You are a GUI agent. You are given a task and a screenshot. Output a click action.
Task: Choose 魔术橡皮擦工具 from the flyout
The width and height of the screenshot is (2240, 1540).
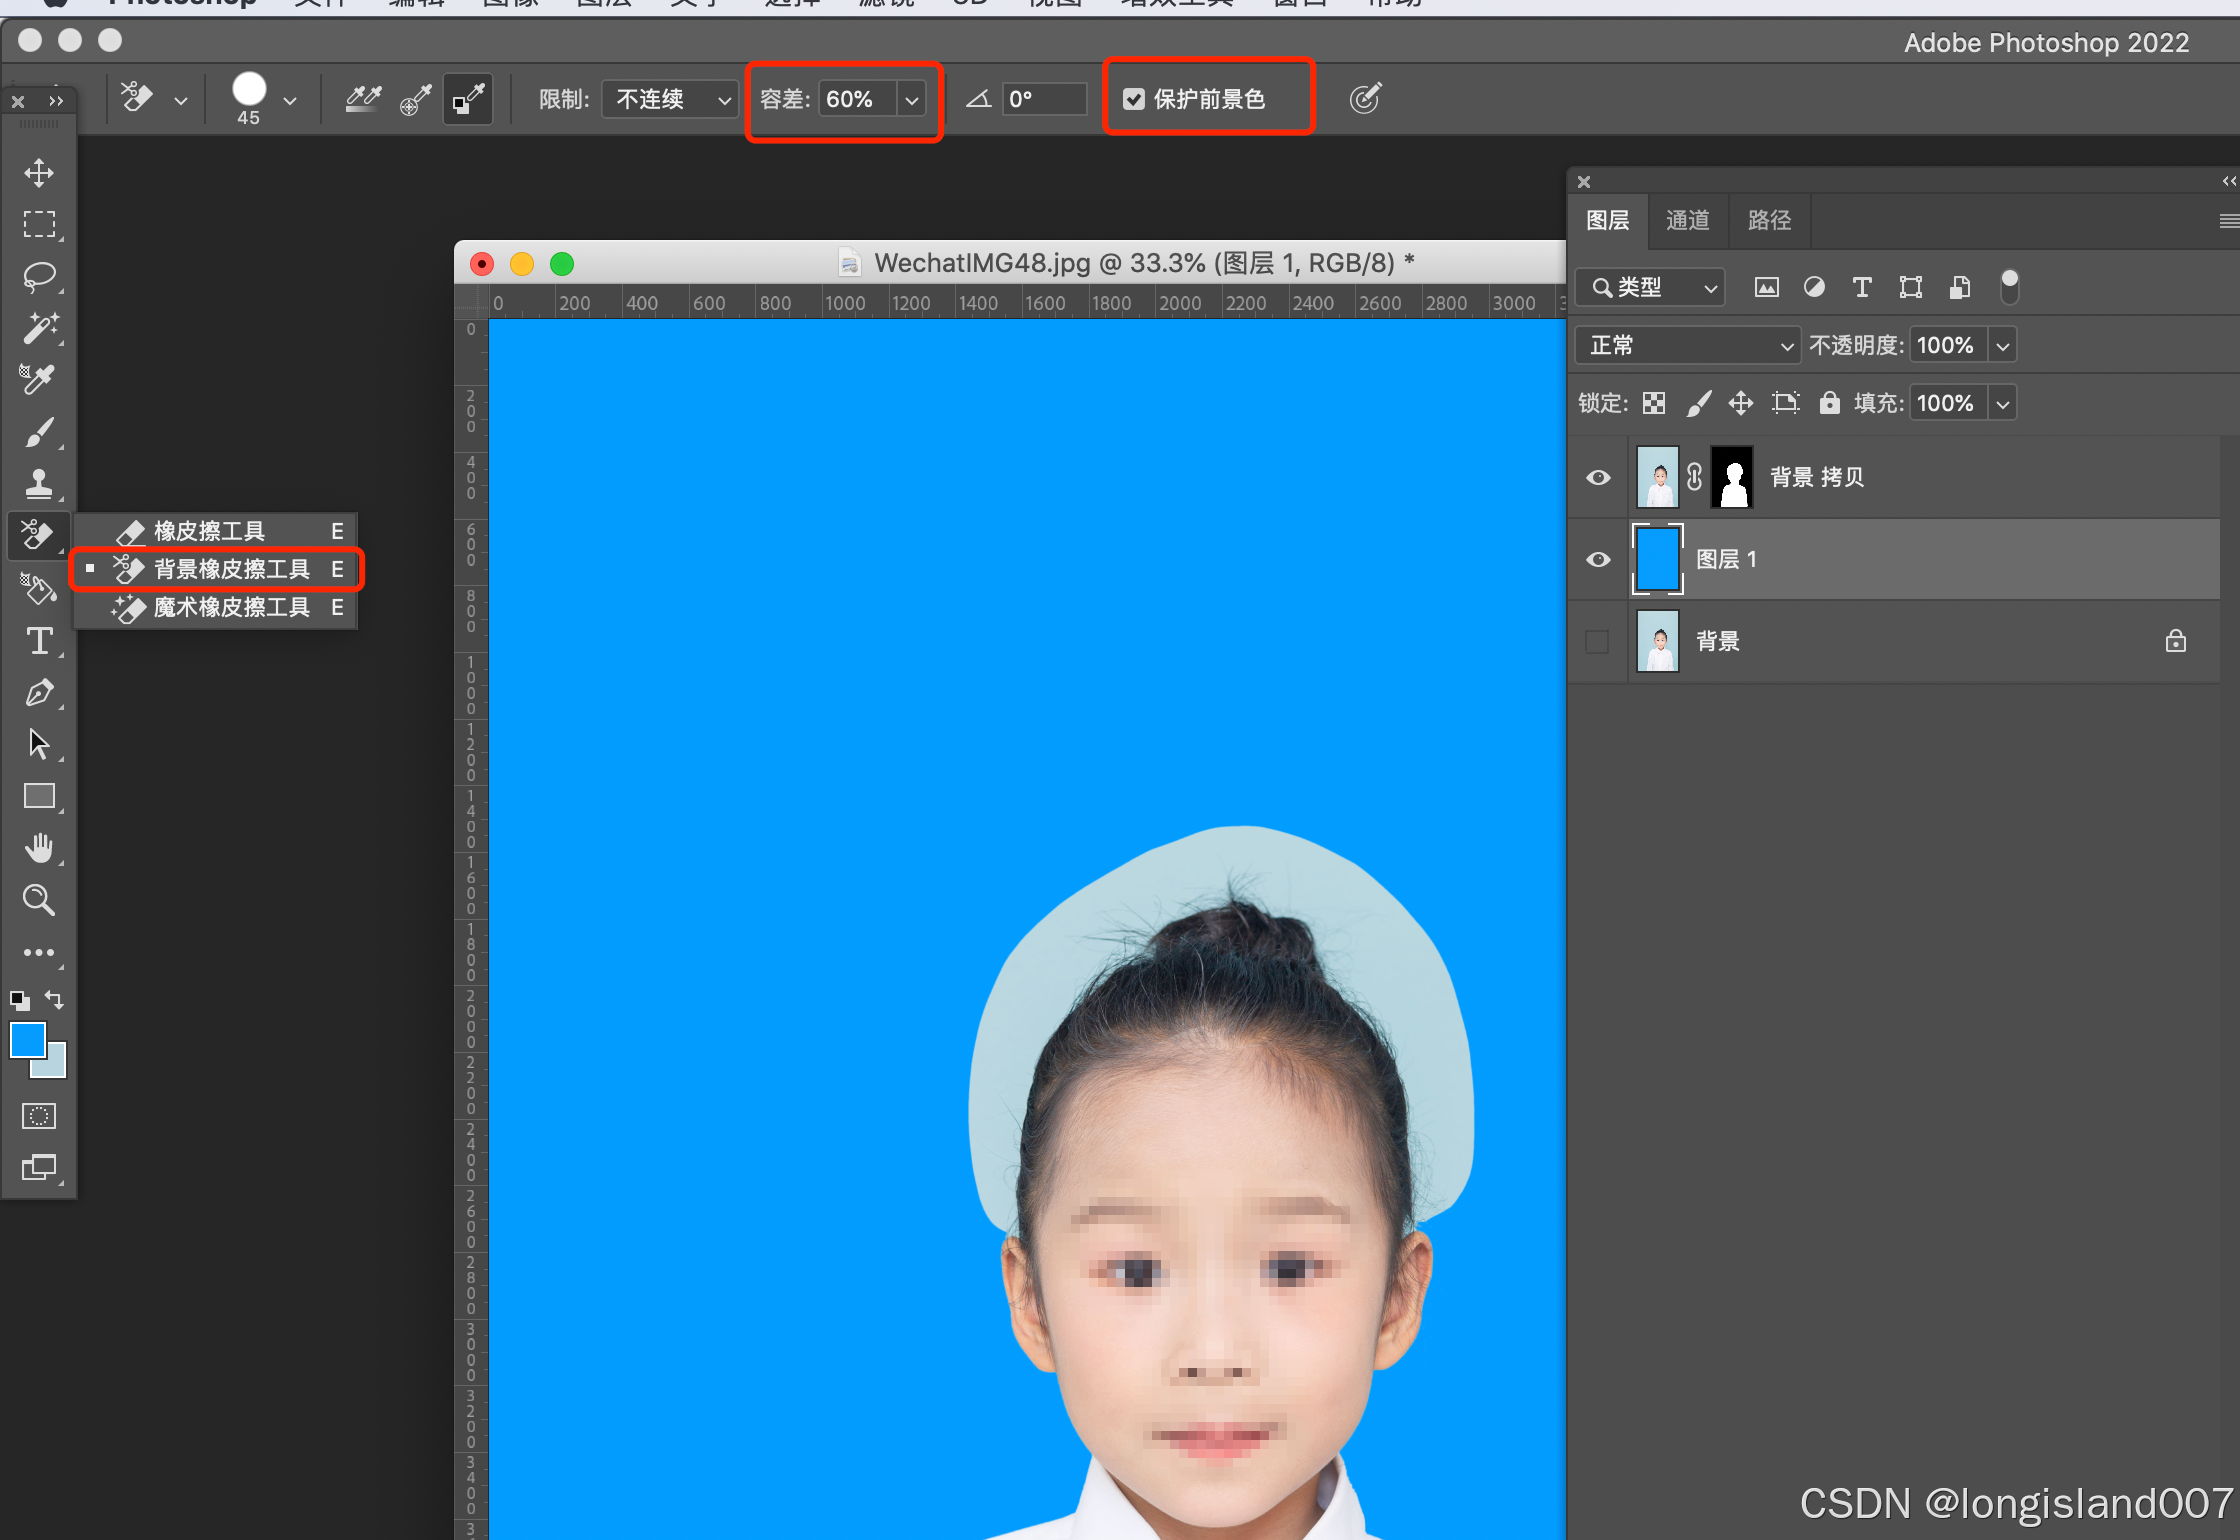231,607
